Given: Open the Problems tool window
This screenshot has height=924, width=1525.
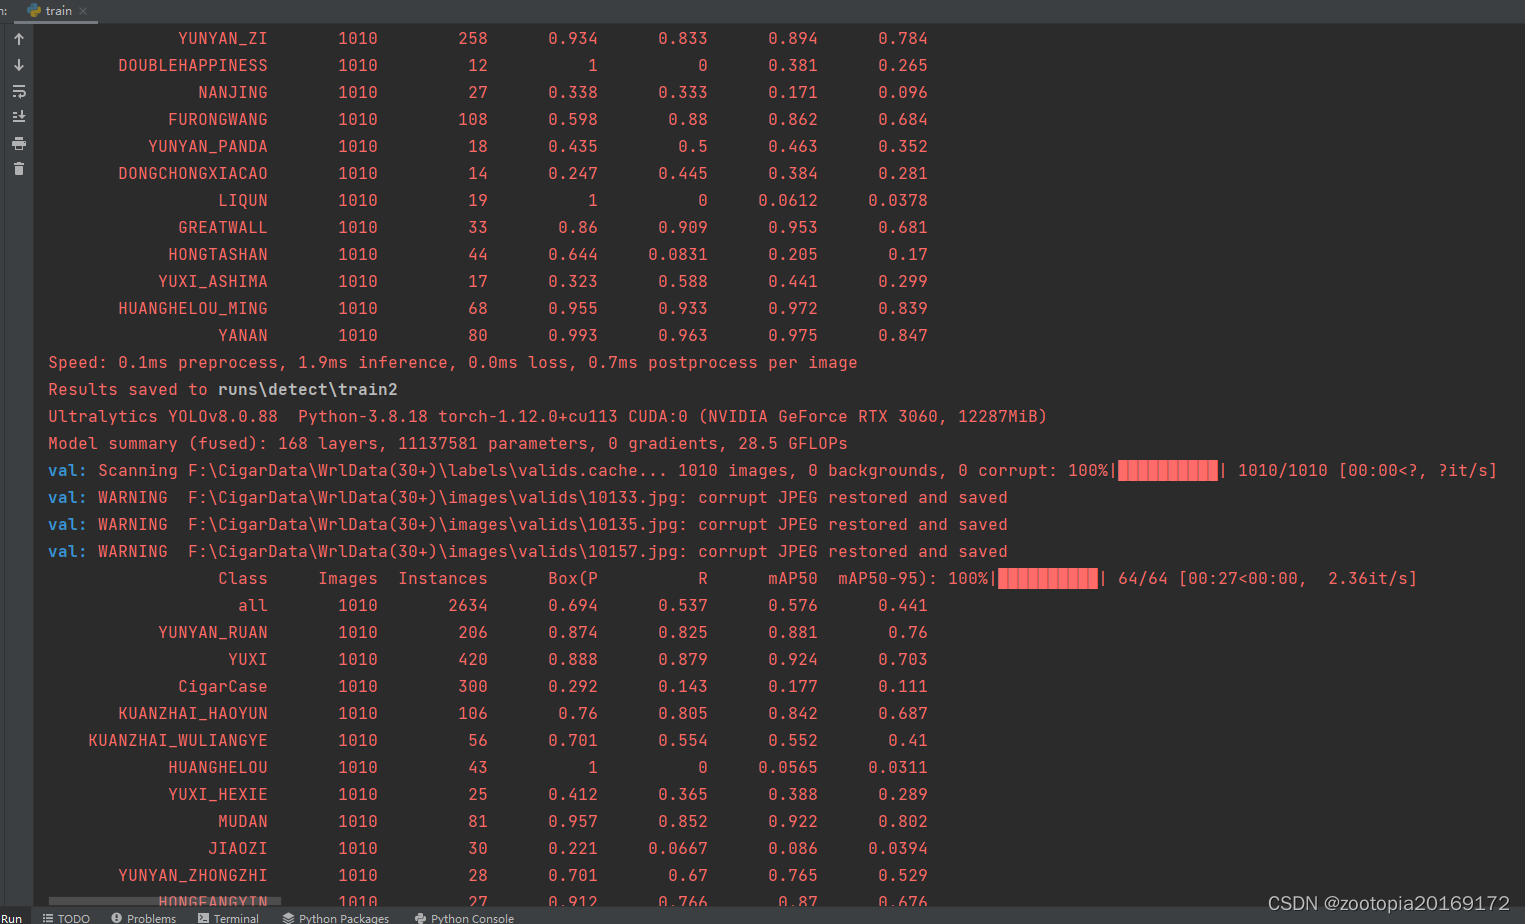Looking at the screenshot, I should [x=144, y=918].
